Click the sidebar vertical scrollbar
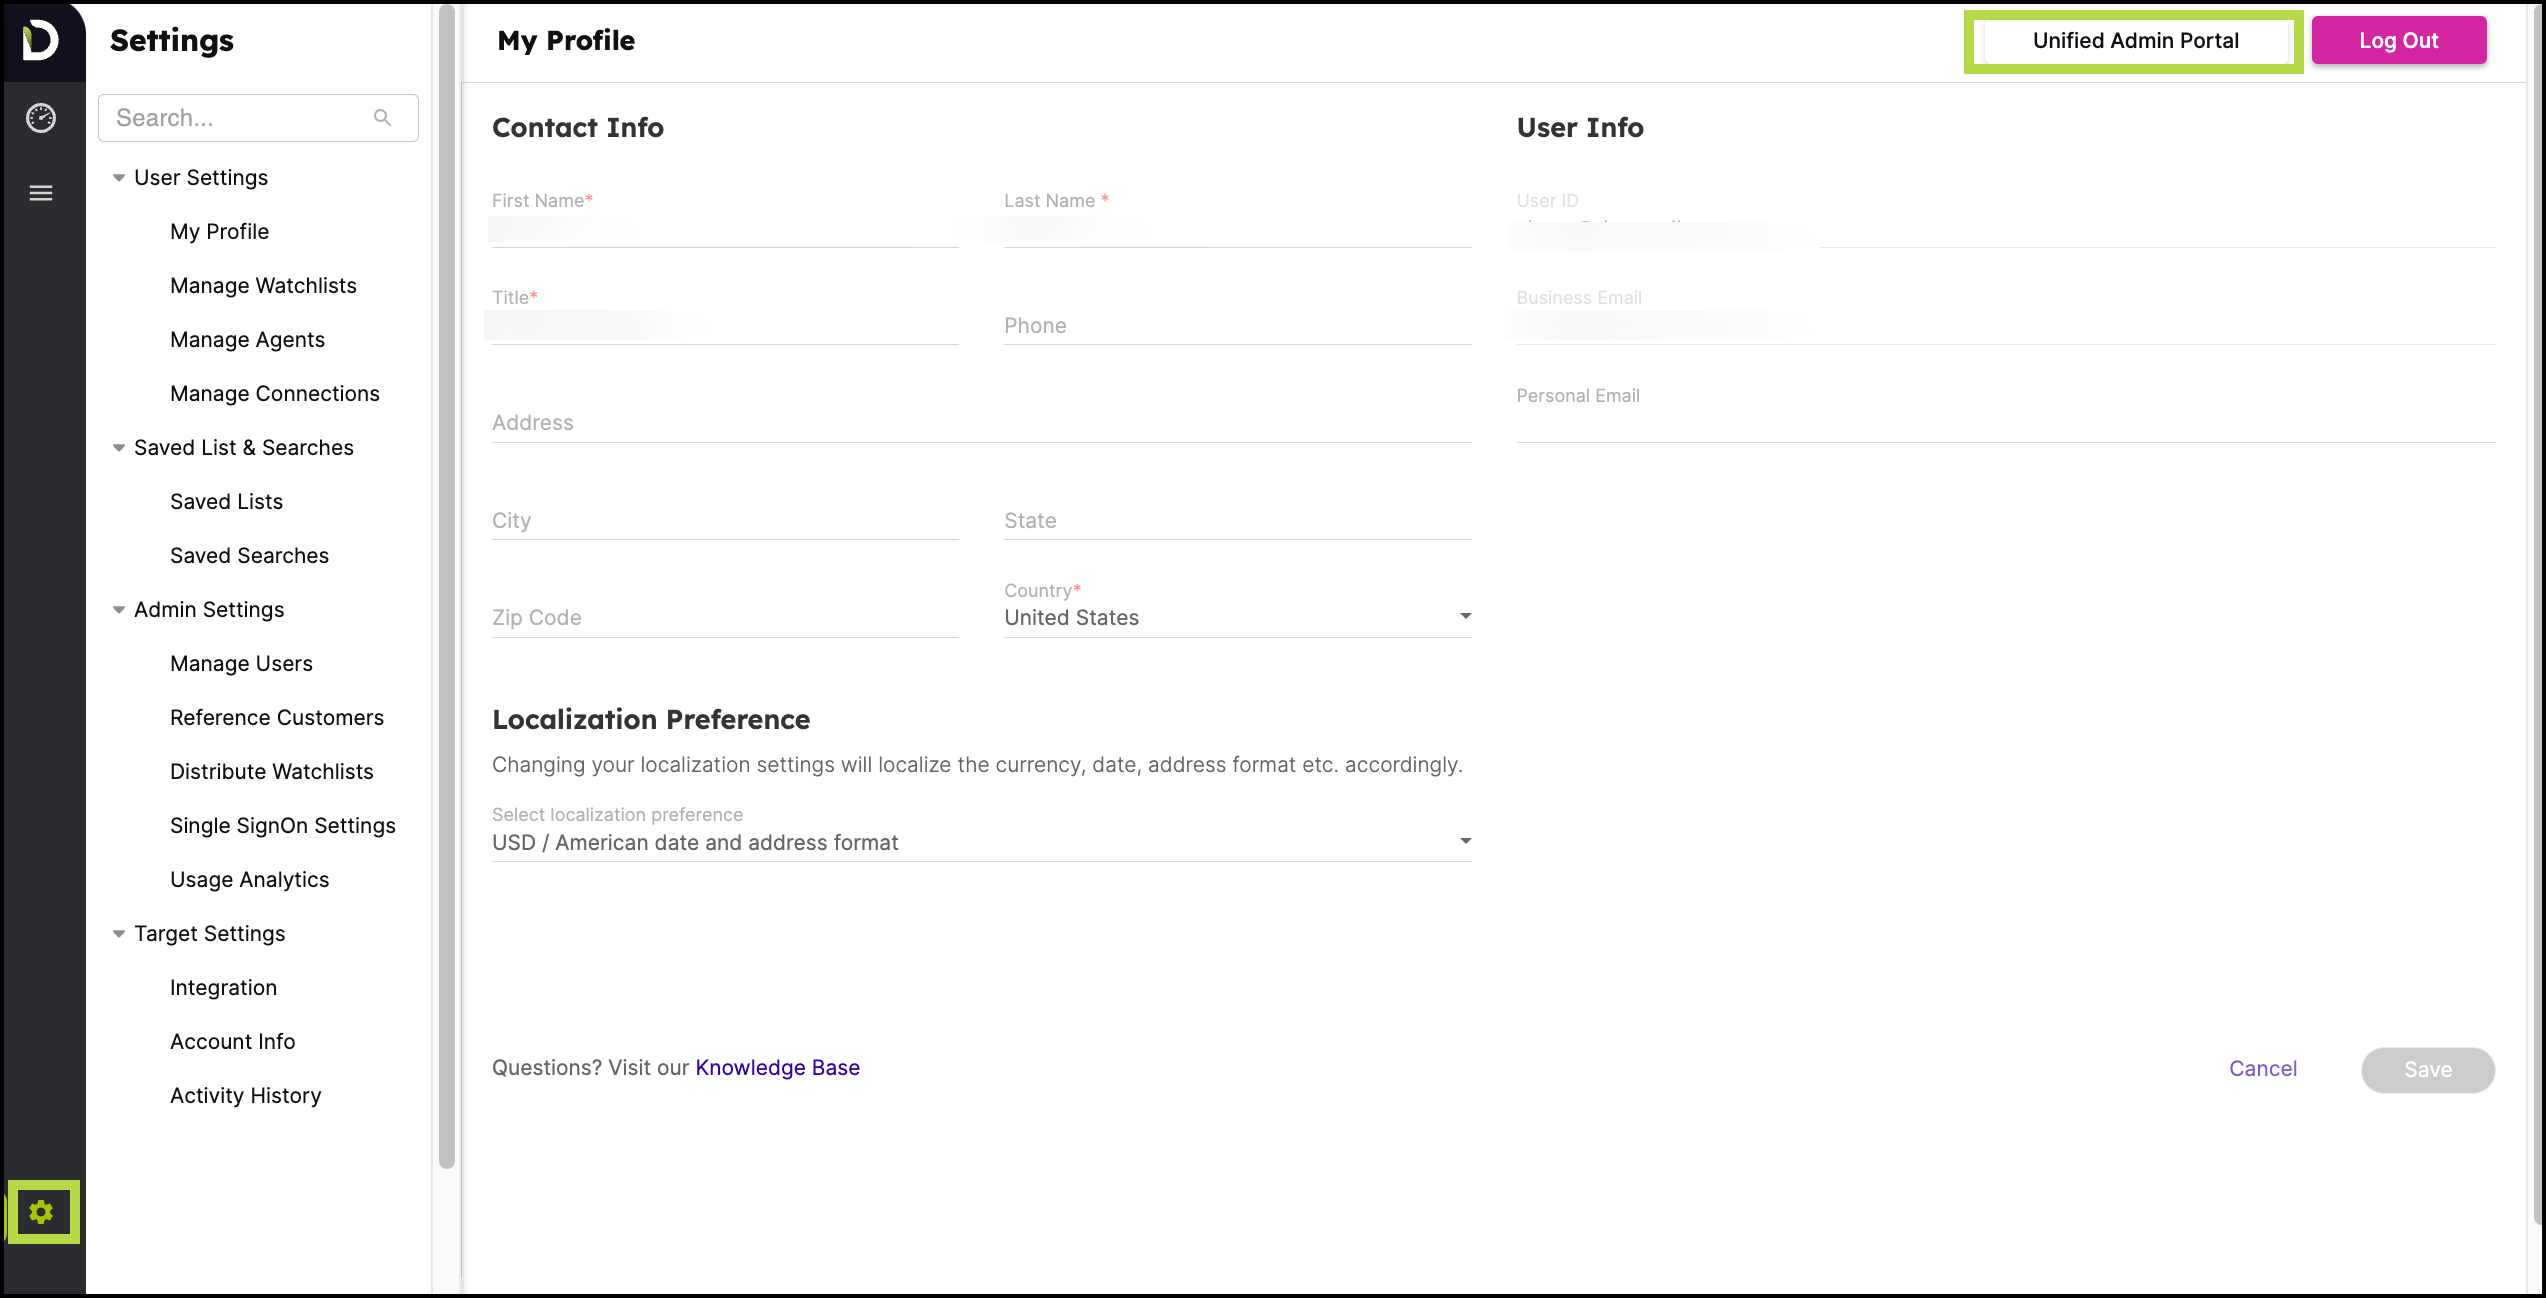Screen dimensions: 2546x1298 (447, 587)
